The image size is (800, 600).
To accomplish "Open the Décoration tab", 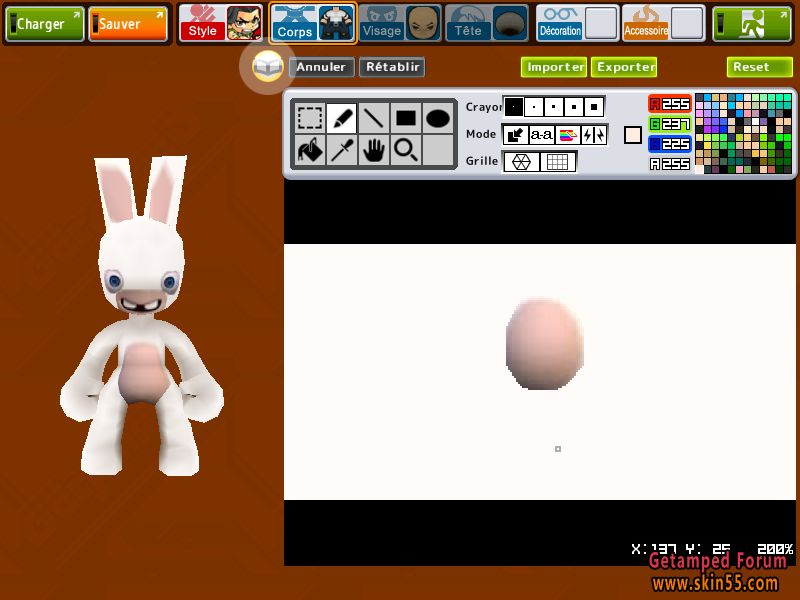I will 578,23.
